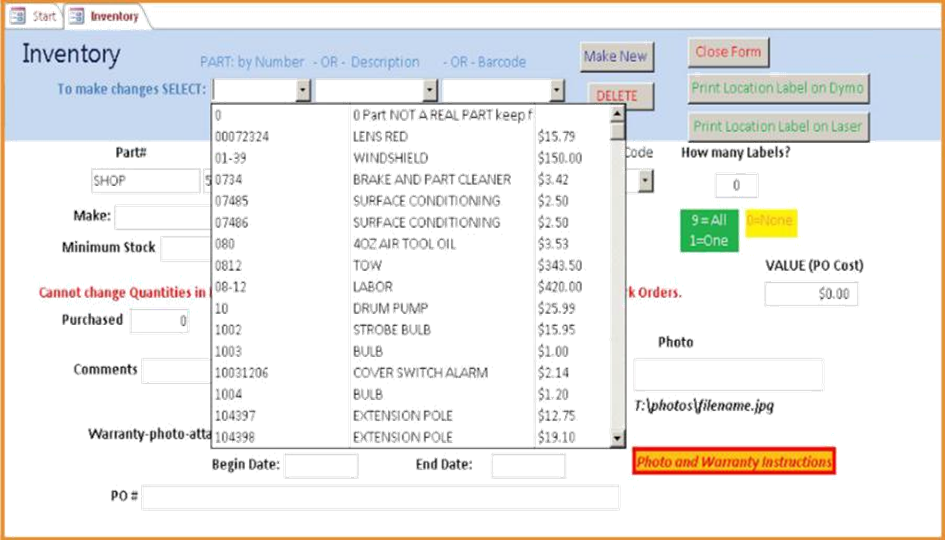Screen dimensions: 945x540
Task: Select the COVER SWITCH ALARM row
Action: (411, 373)
